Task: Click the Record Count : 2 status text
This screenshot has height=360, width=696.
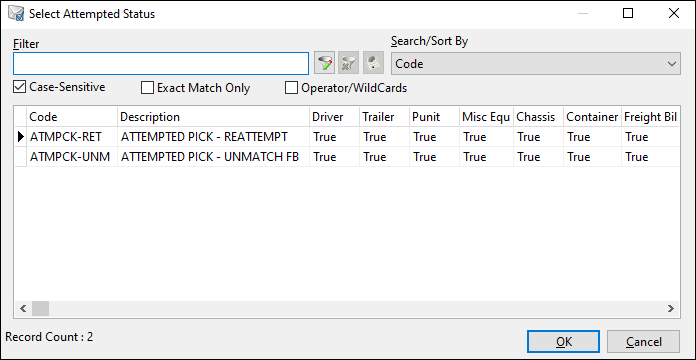Action: (x=49, y=337)
